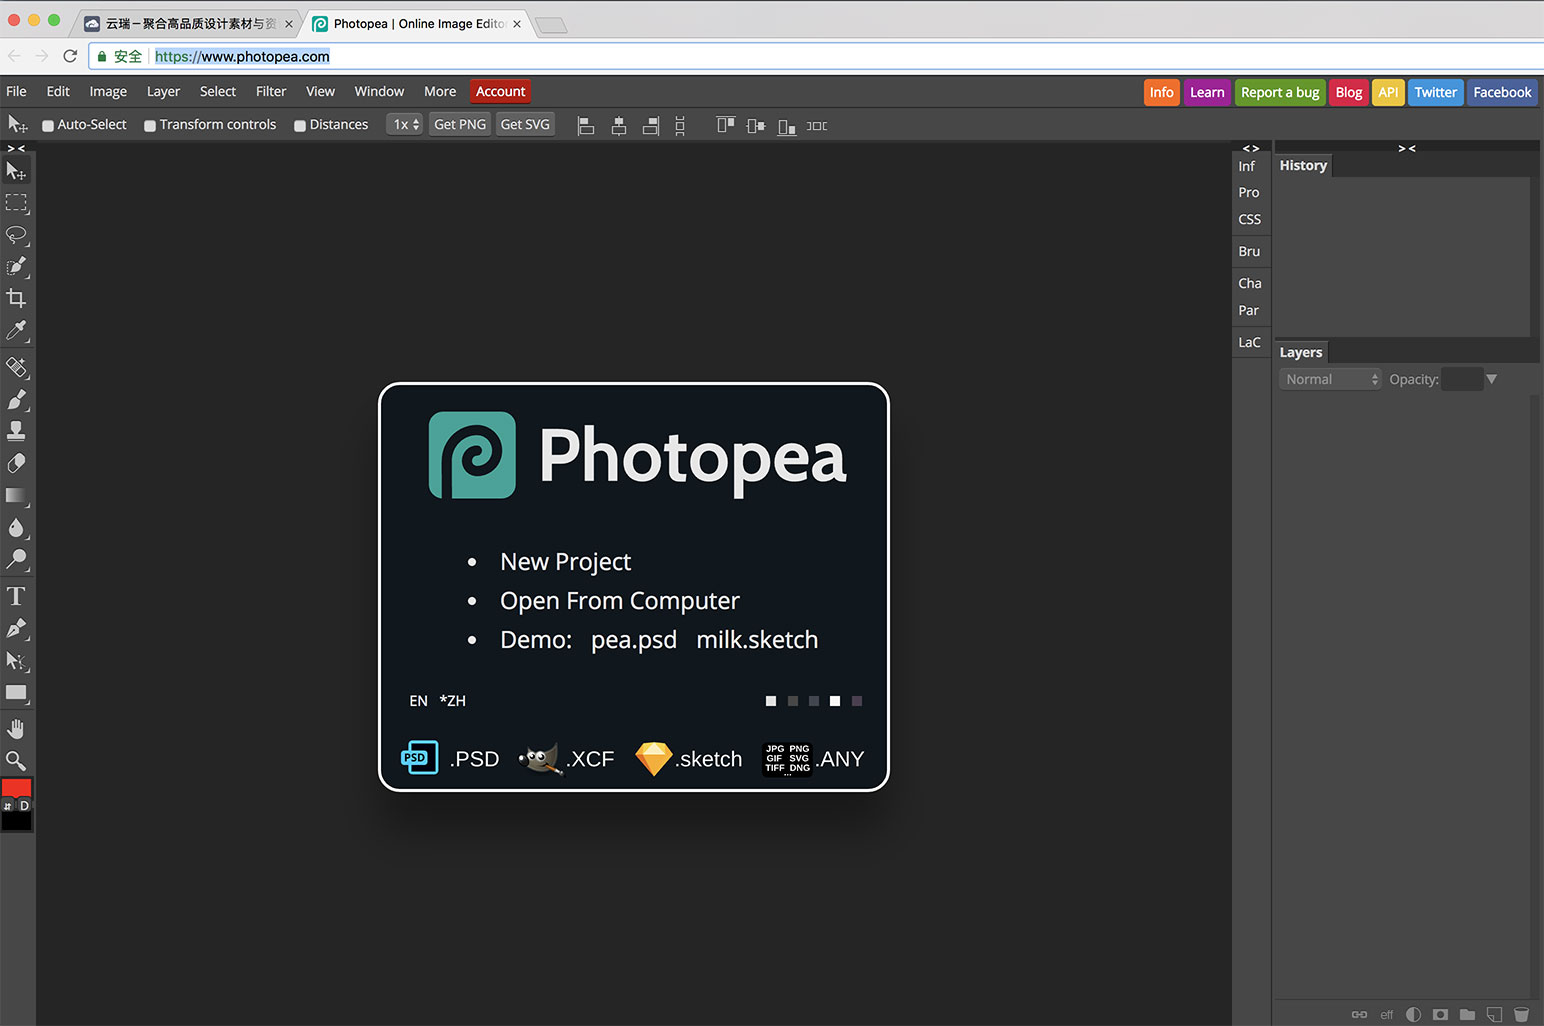Screen dimensions: 1544x1026
Task: Click the Get SVG button
Action: click(525, 125)
